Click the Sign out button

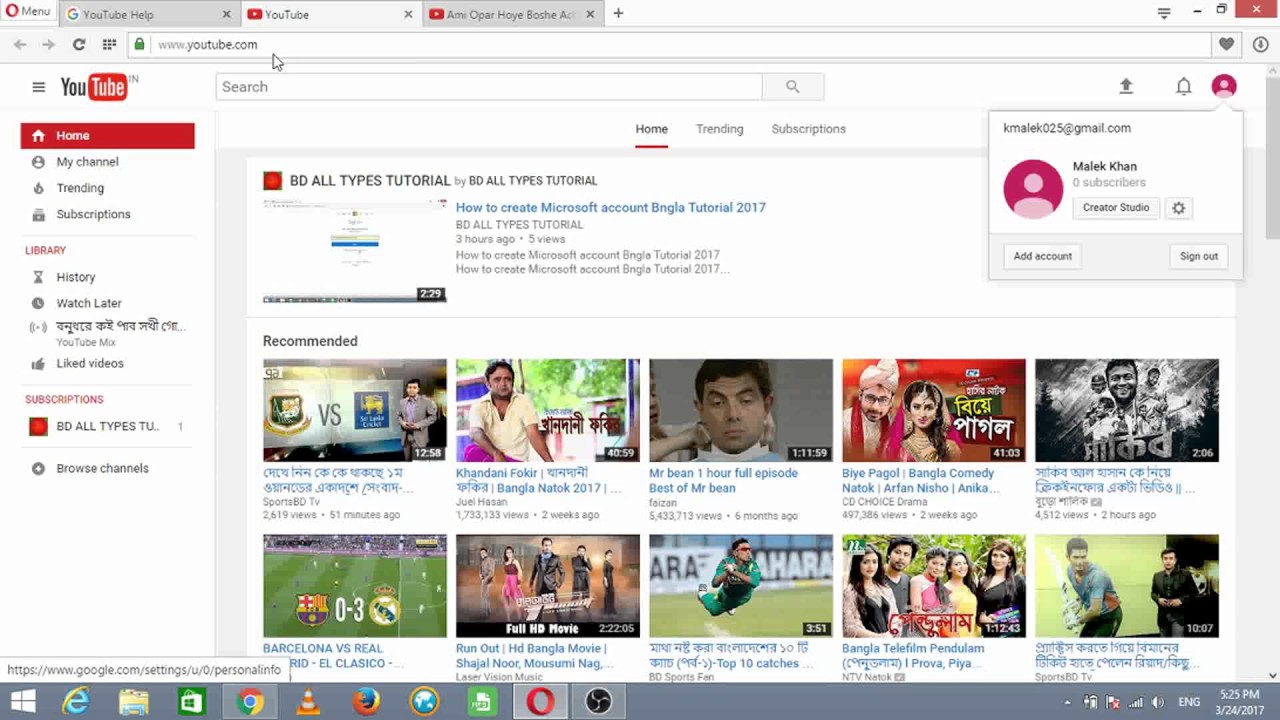click(x=1198, y=257)
